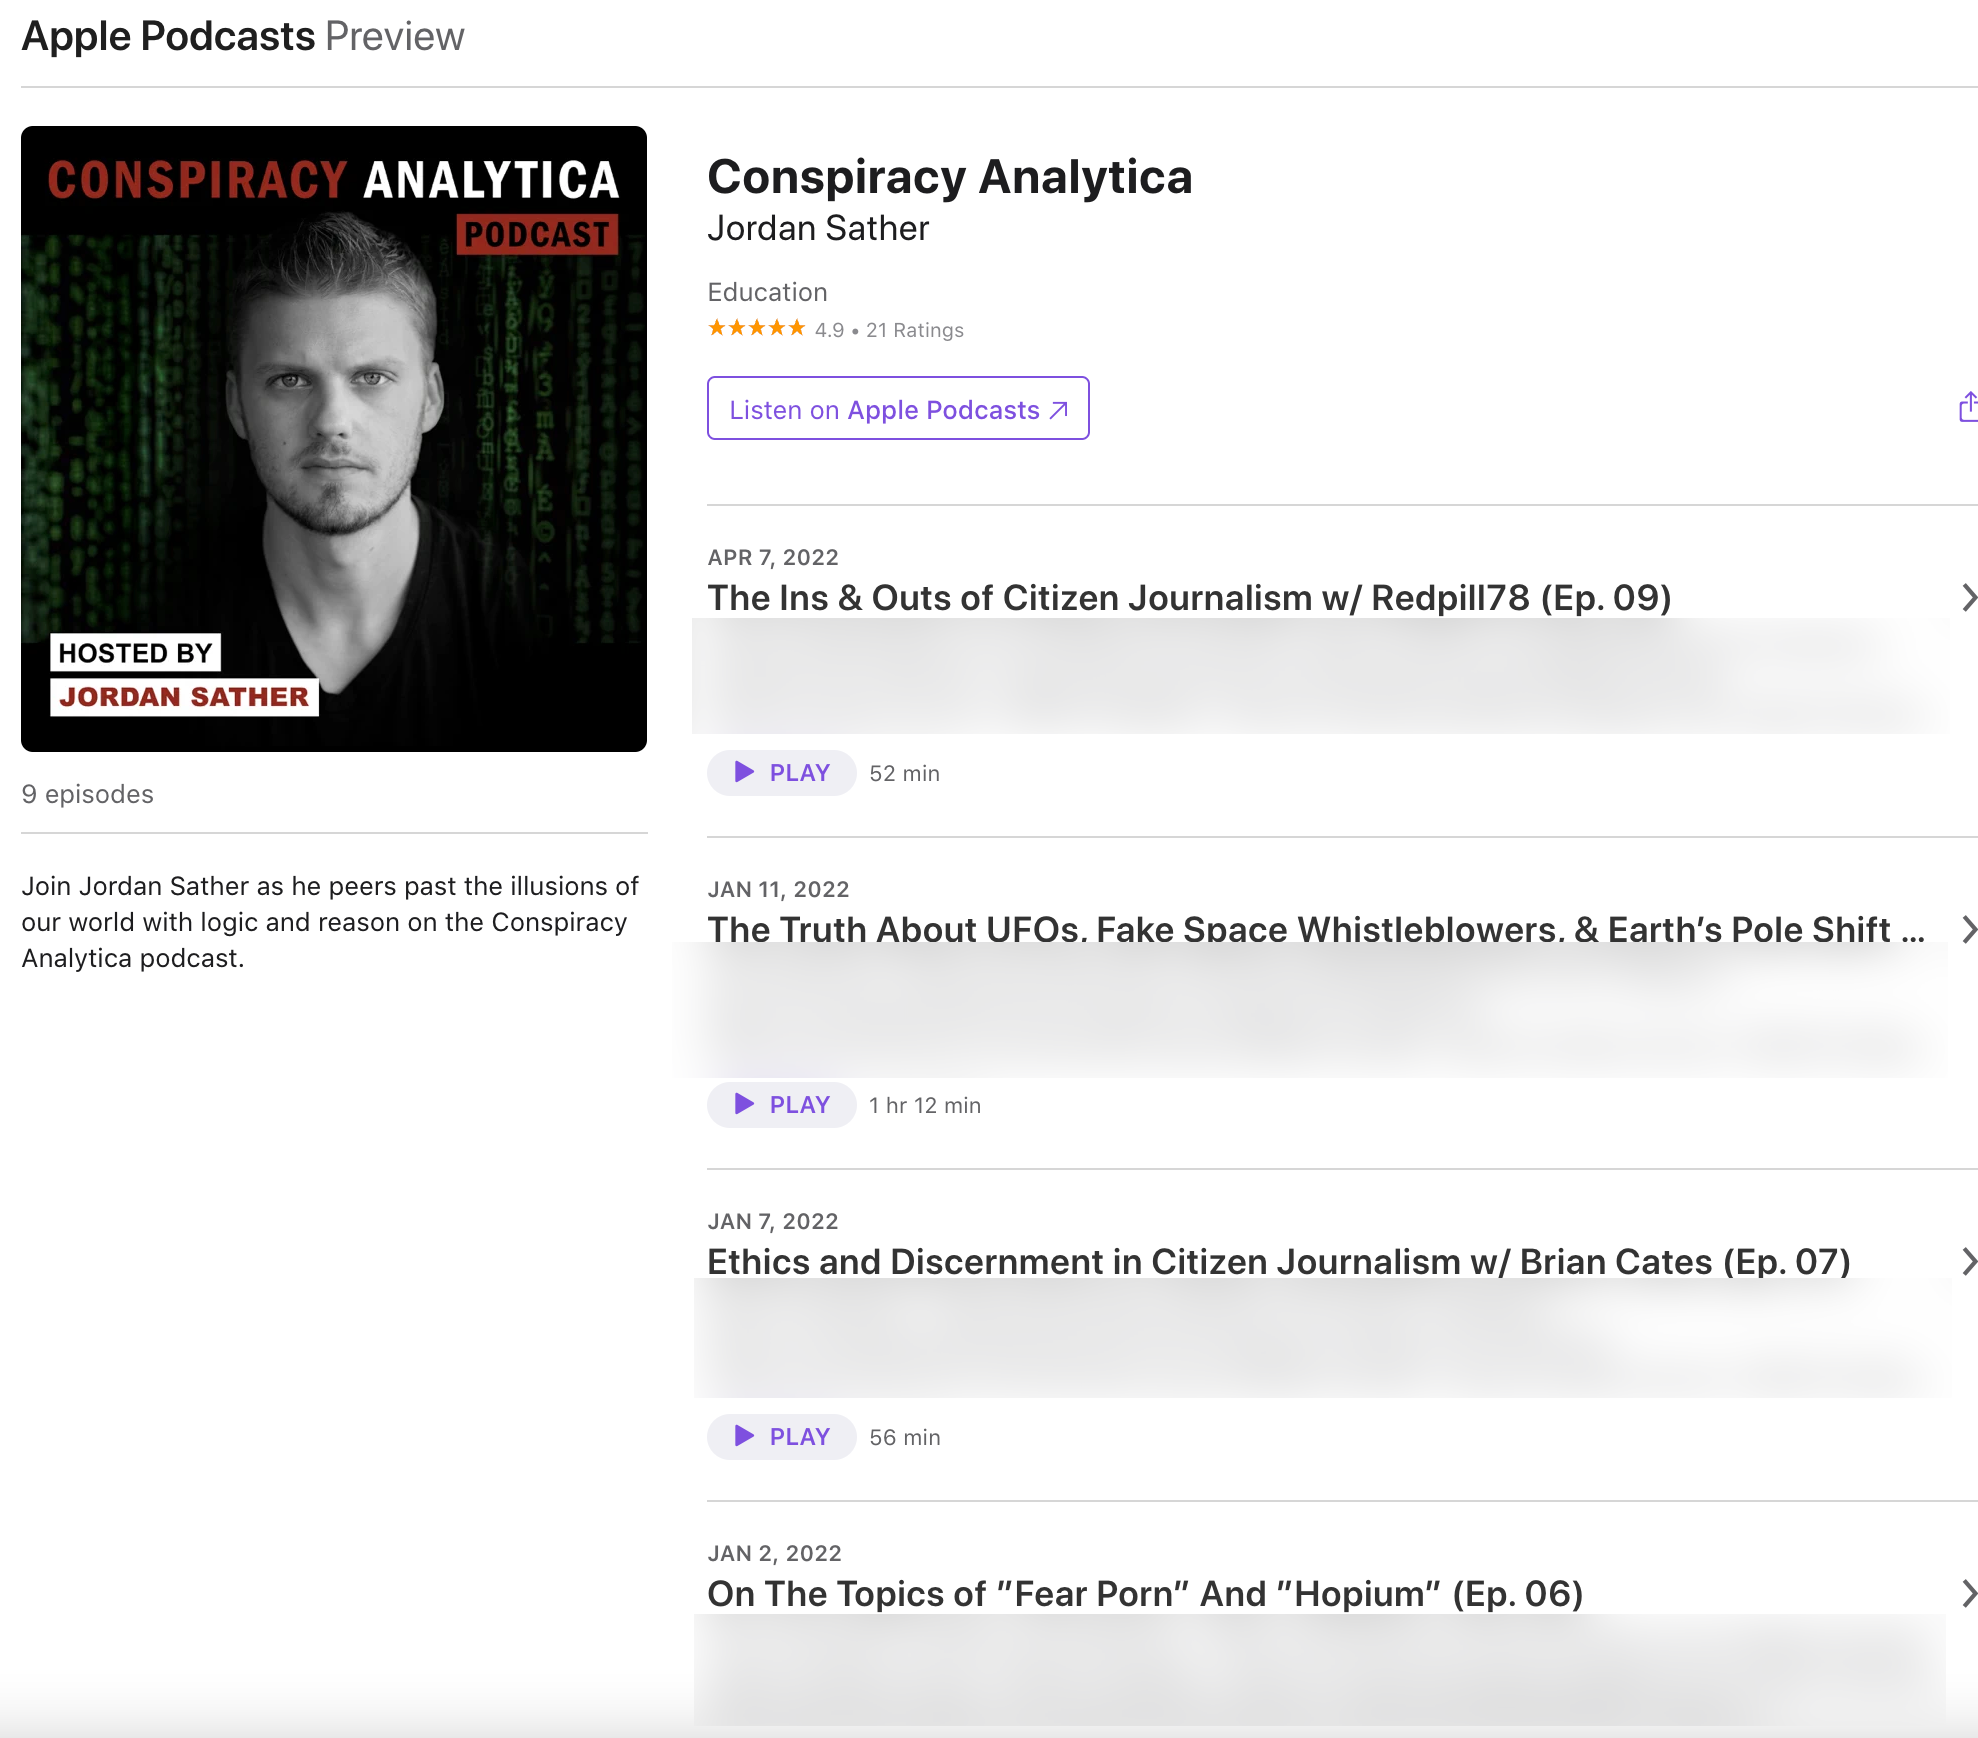Open the Conspiracy Analytica podcast cover art

coord(334,439)
